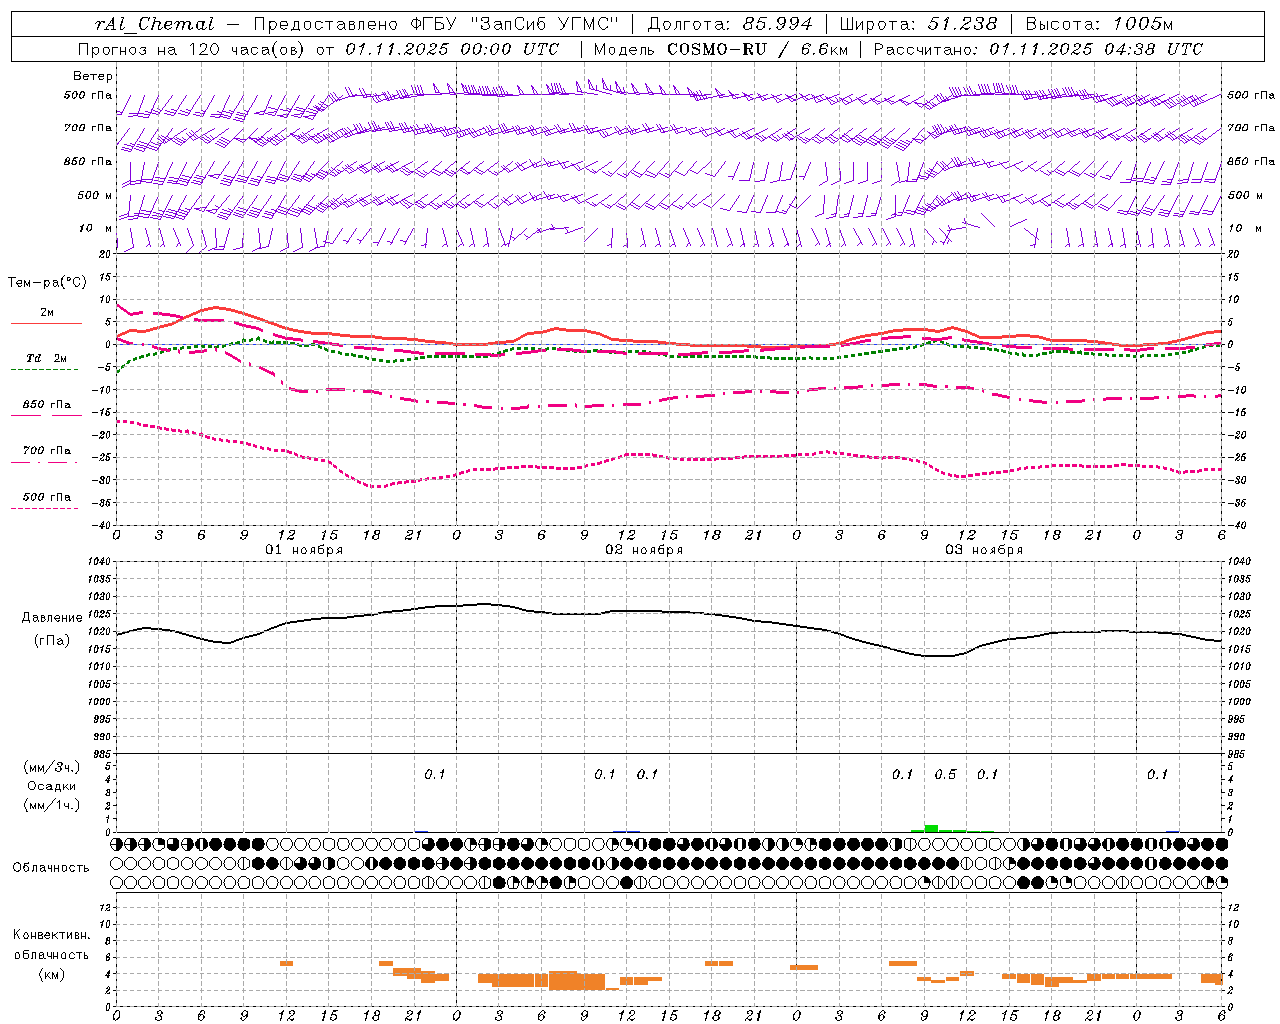
Task: Click the station name rAl_Chemal in header
Action: click(x=154, y=24)
